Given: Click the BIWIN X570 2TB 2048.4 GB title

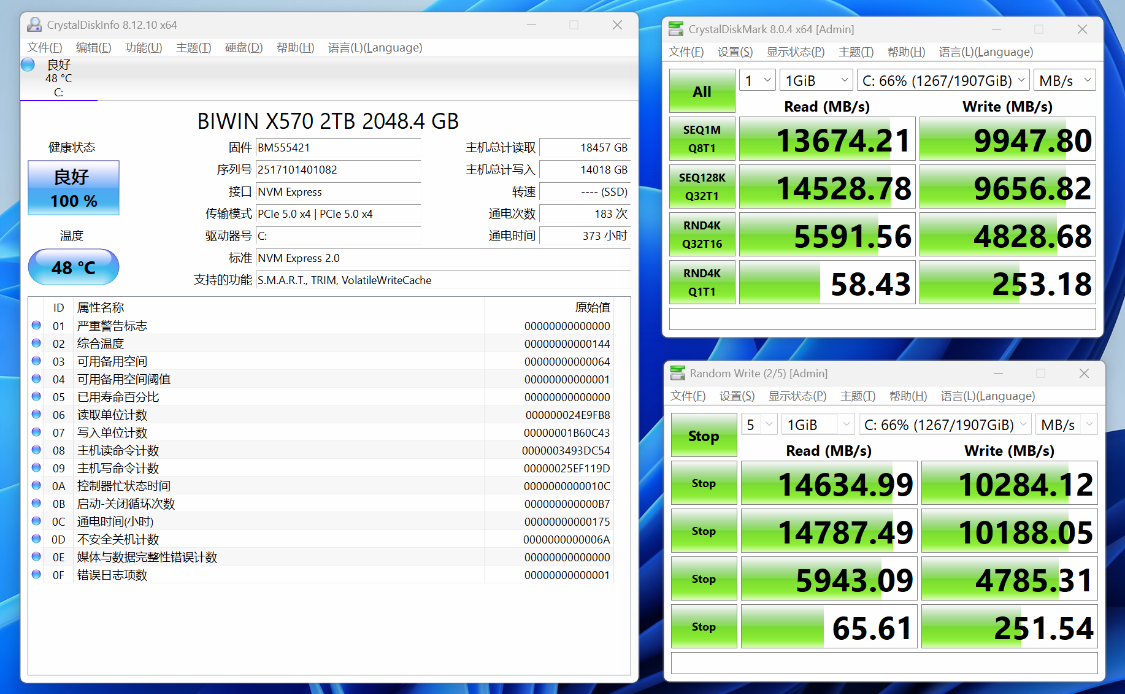Looking at the screenshot, I should pyautogui.click(x=328, y=121).
